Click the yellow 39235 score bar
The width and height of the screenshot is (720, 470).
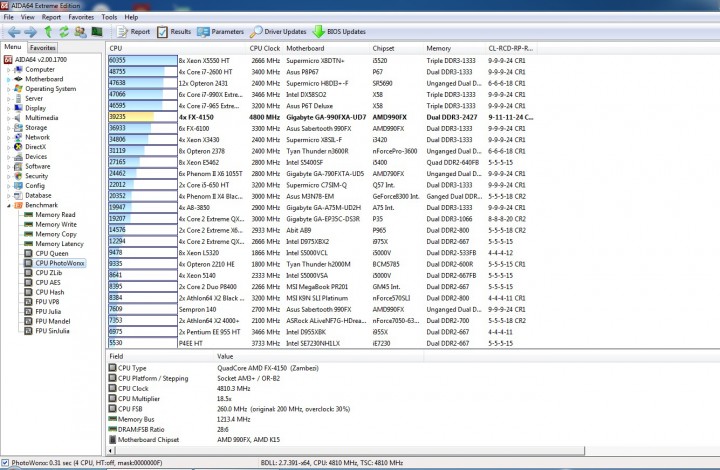tap(131, 117)
